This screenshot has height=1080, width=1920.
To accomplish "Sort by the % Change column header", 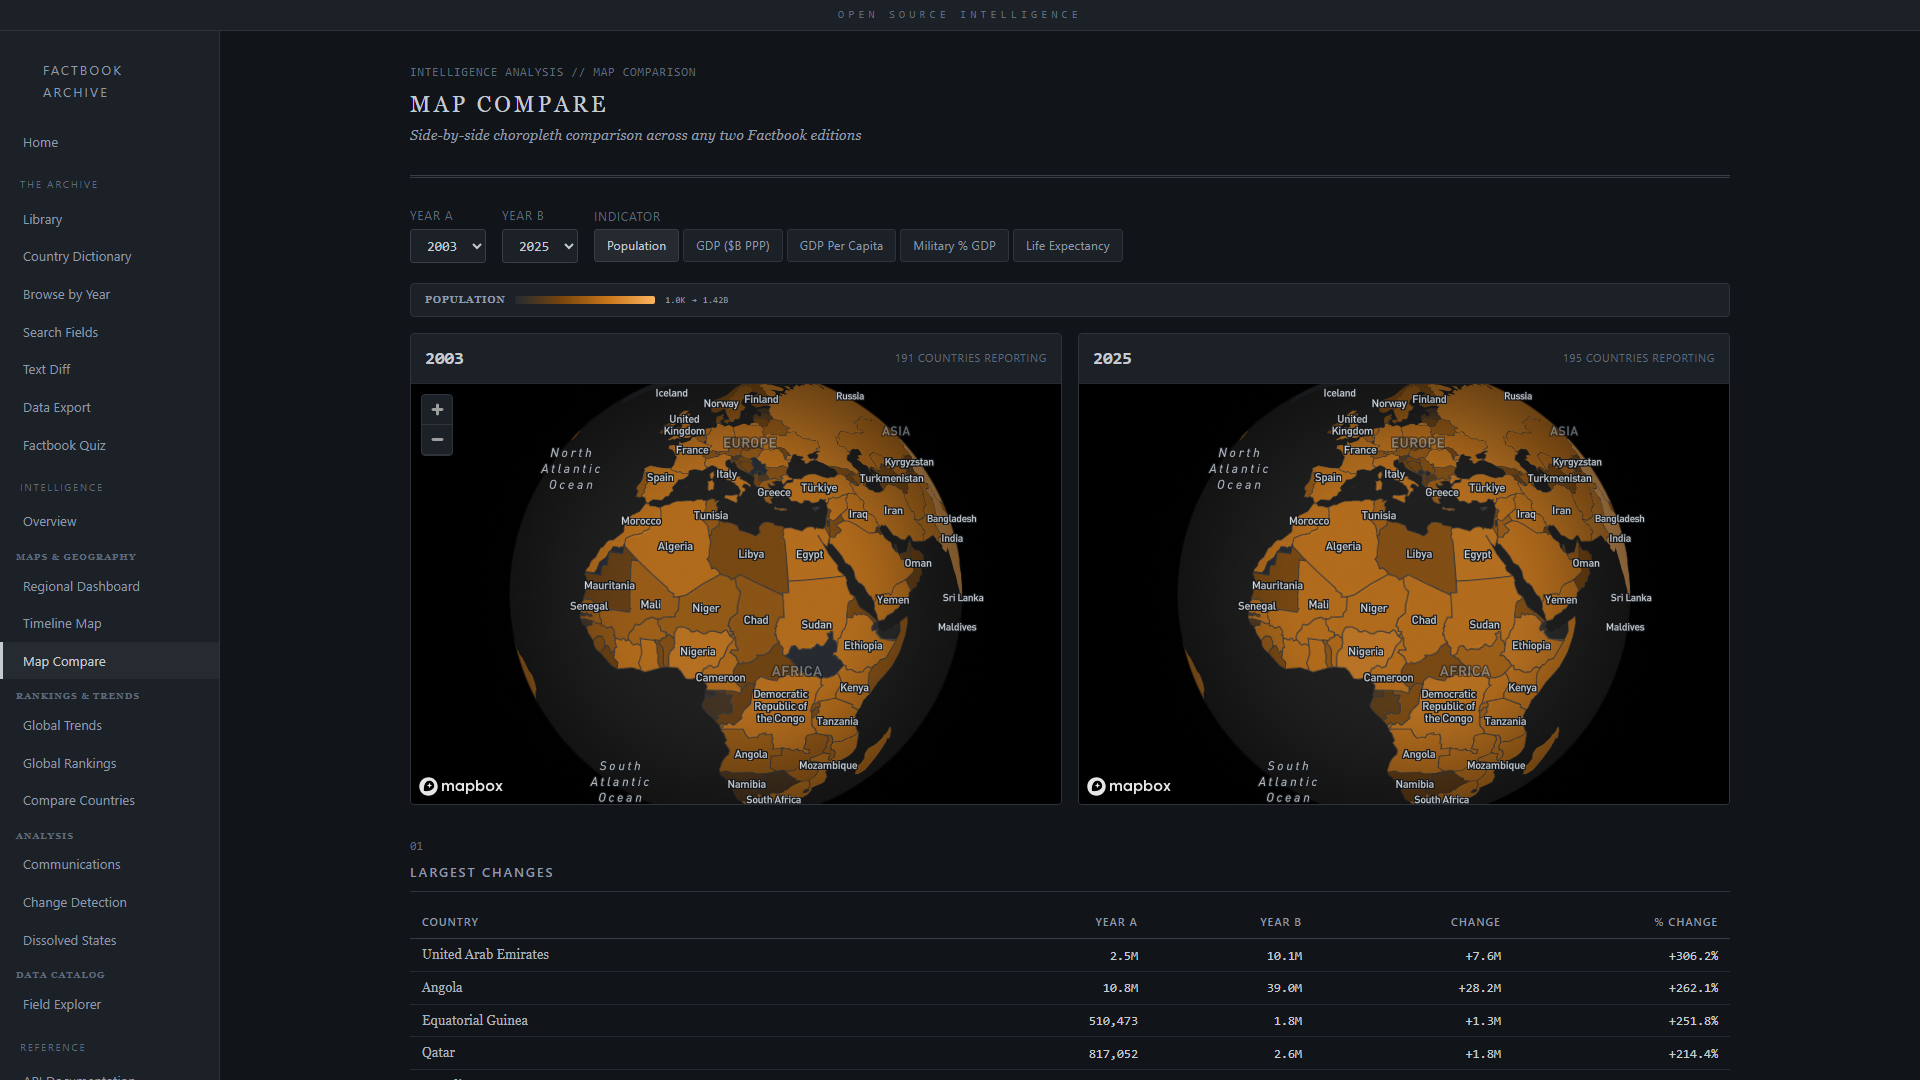I will click(1685, 922).
